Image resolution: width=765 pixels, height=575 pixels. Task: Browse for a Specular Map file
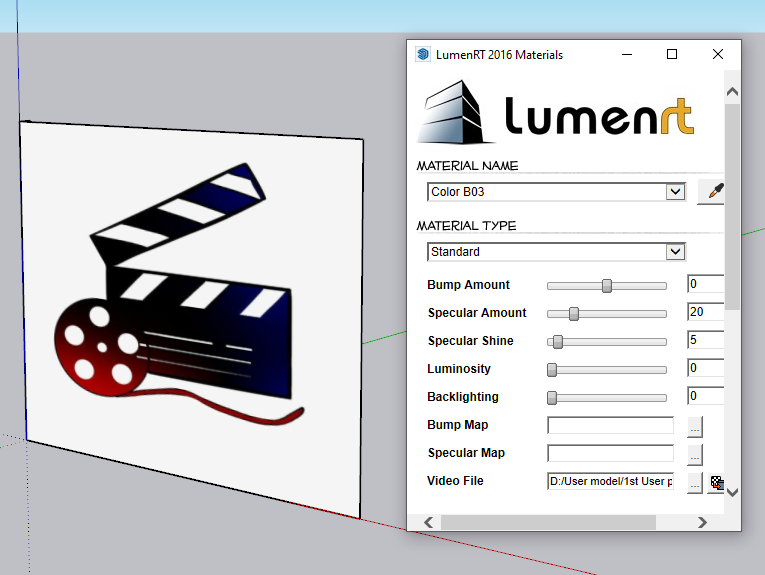[695, 454]
